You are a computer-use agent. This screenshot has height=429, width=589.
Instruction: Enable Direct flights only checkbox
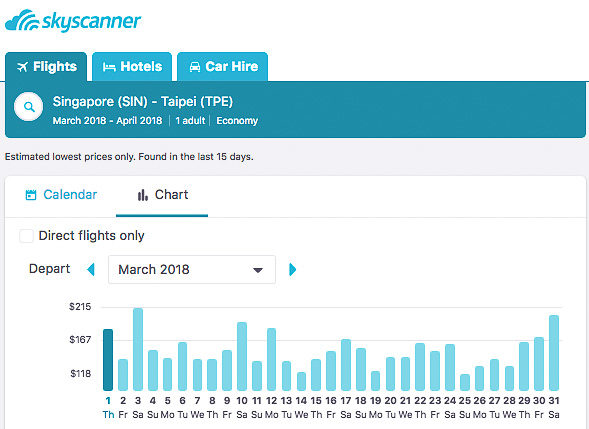point(26,236)
